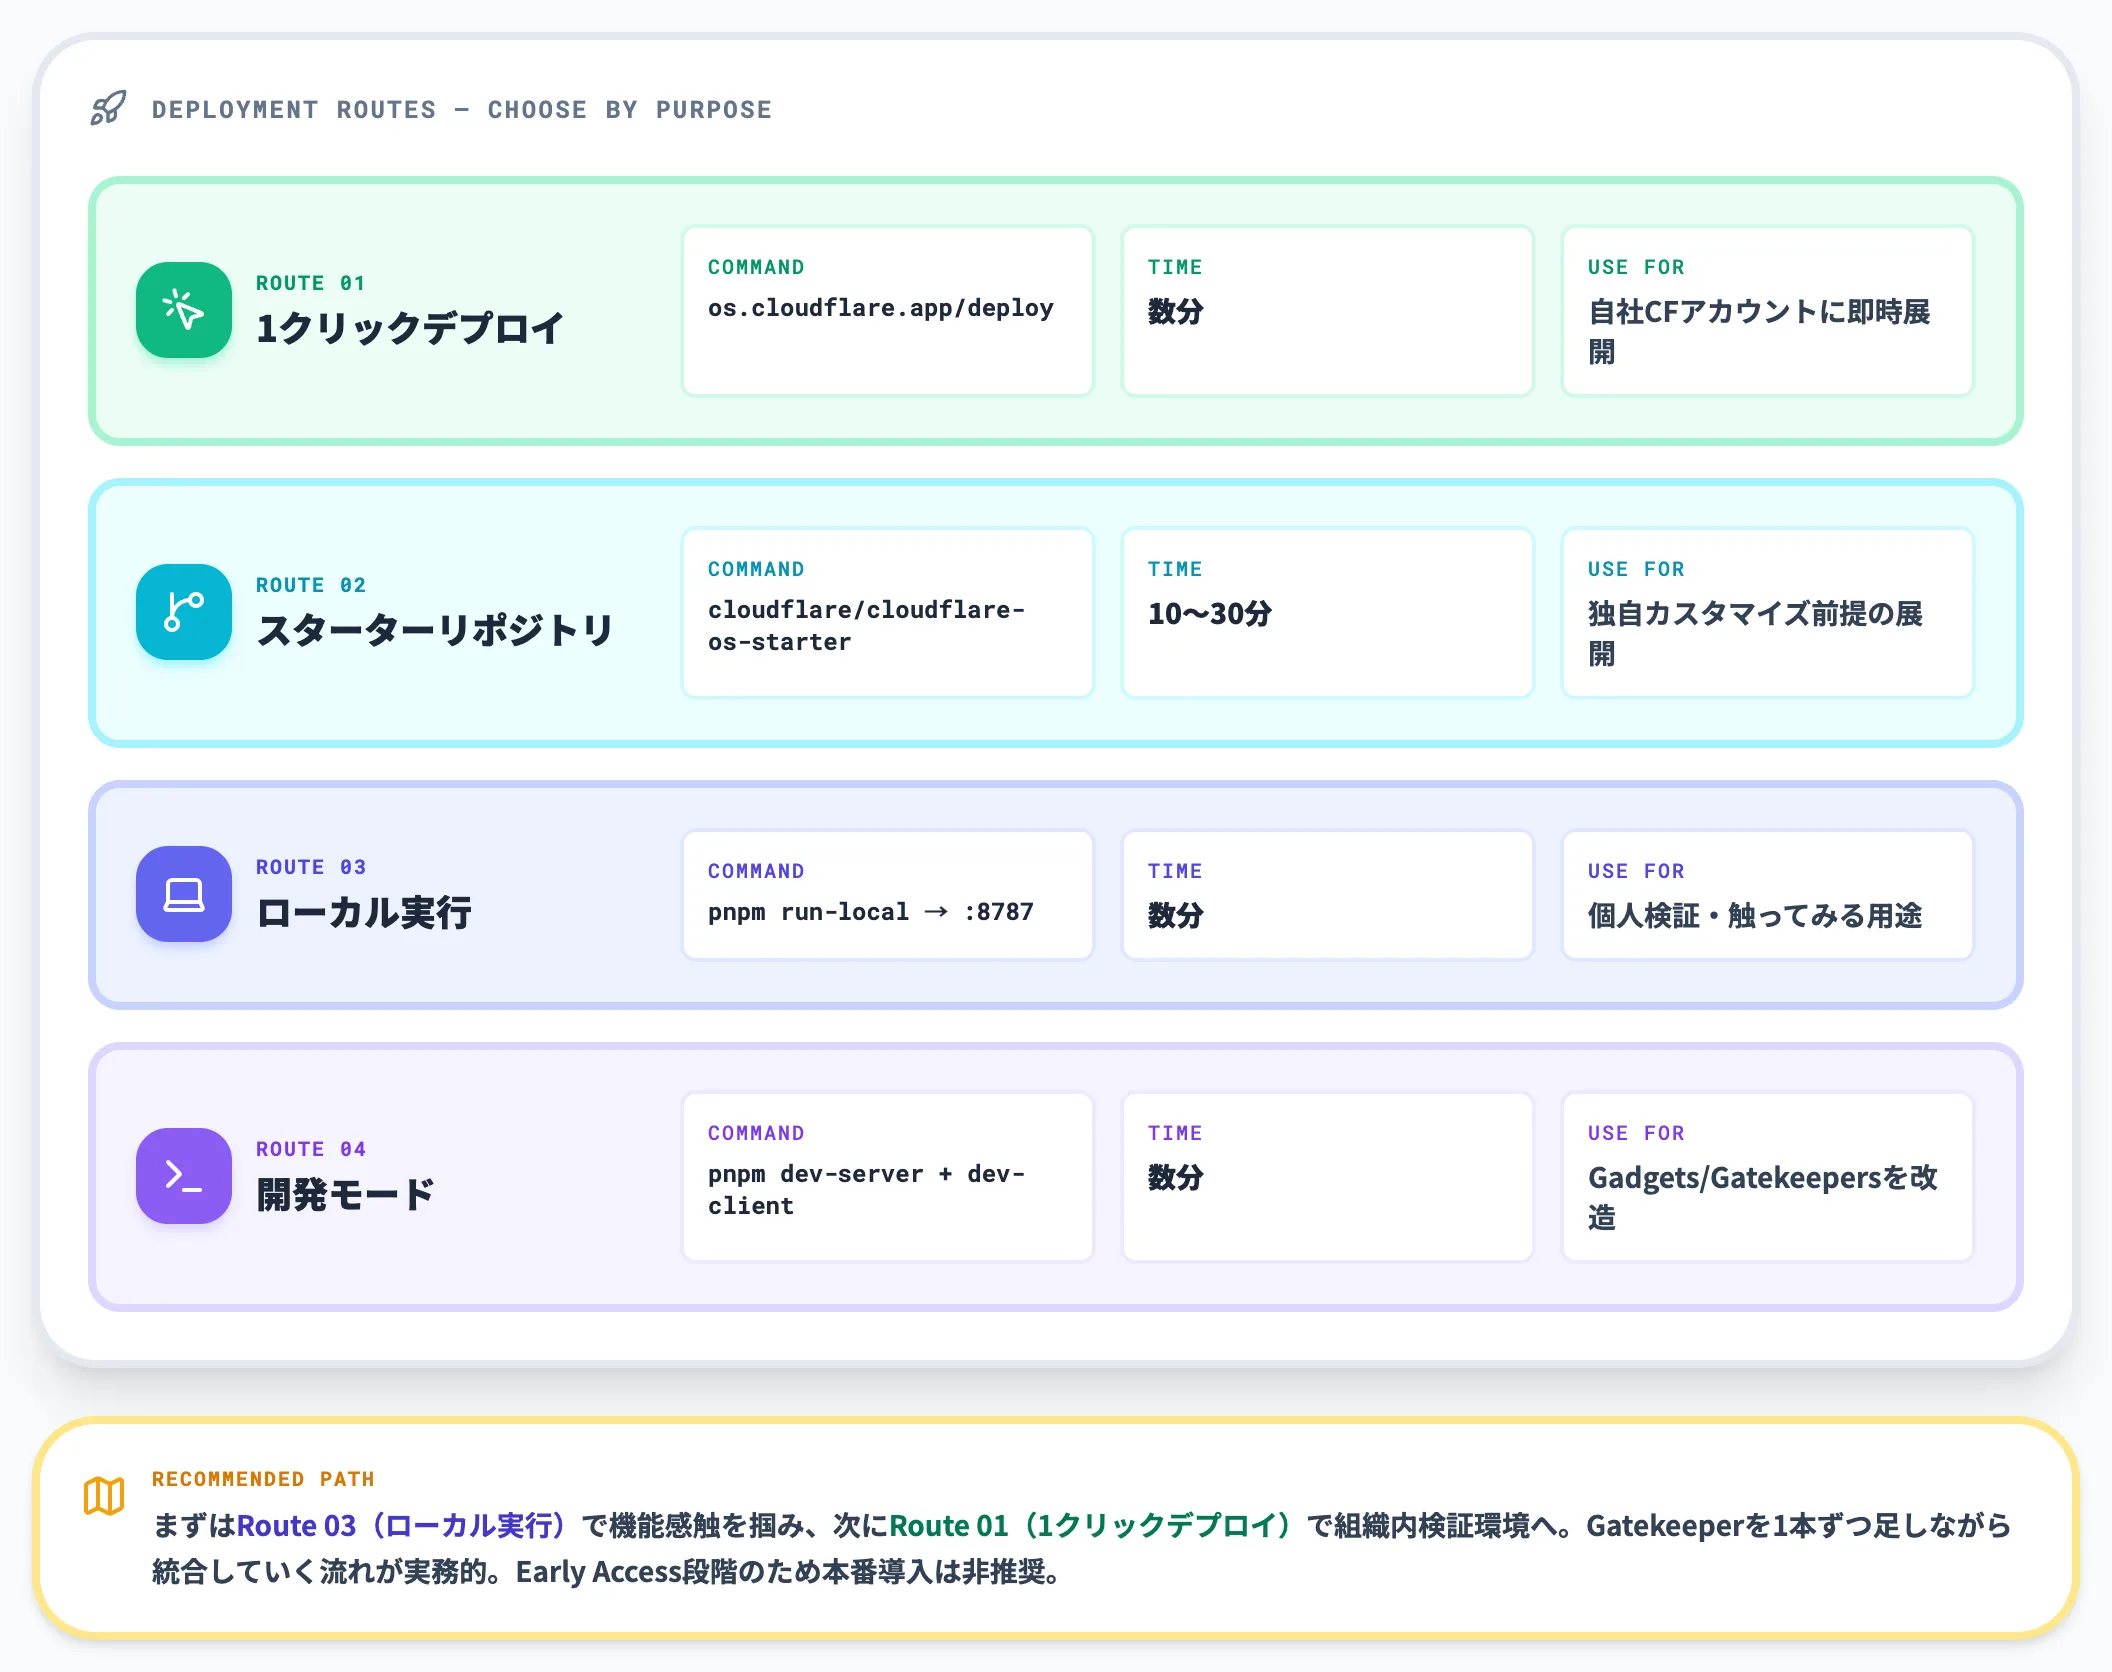Click the Gadgets/Gatekeepersを改造 use-for text
This screenshot has height=1672, width=2112.
(x=1763, y=1197)
